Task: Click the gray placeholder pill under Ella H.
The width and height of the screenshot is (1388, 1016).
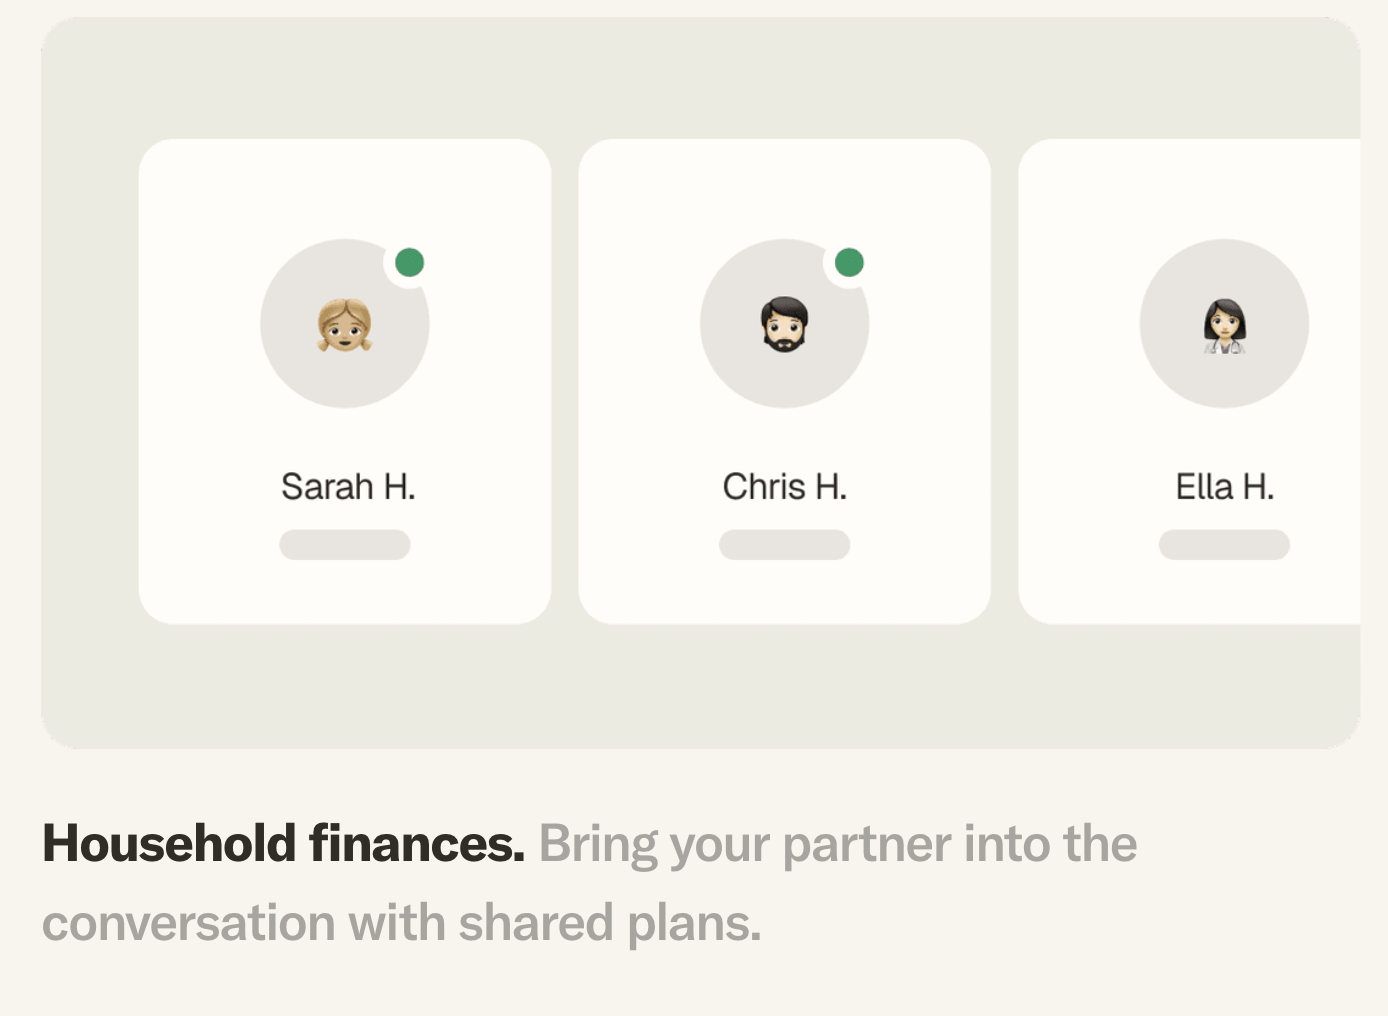Action: coord(1224,545)
